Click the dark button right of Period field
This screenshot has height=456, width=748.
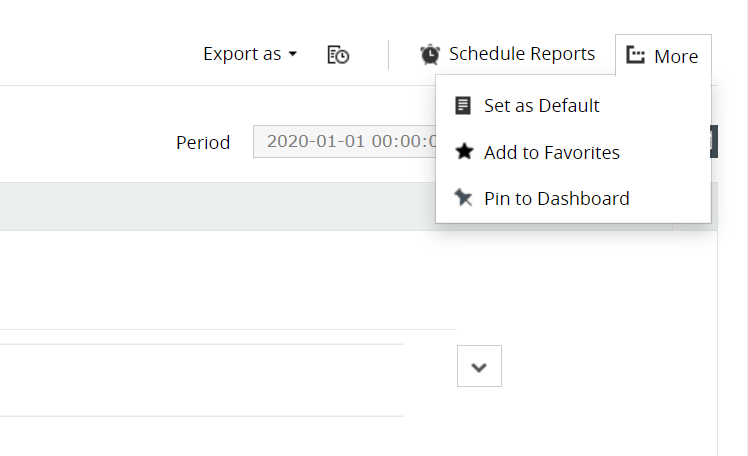tap(714, 141)
